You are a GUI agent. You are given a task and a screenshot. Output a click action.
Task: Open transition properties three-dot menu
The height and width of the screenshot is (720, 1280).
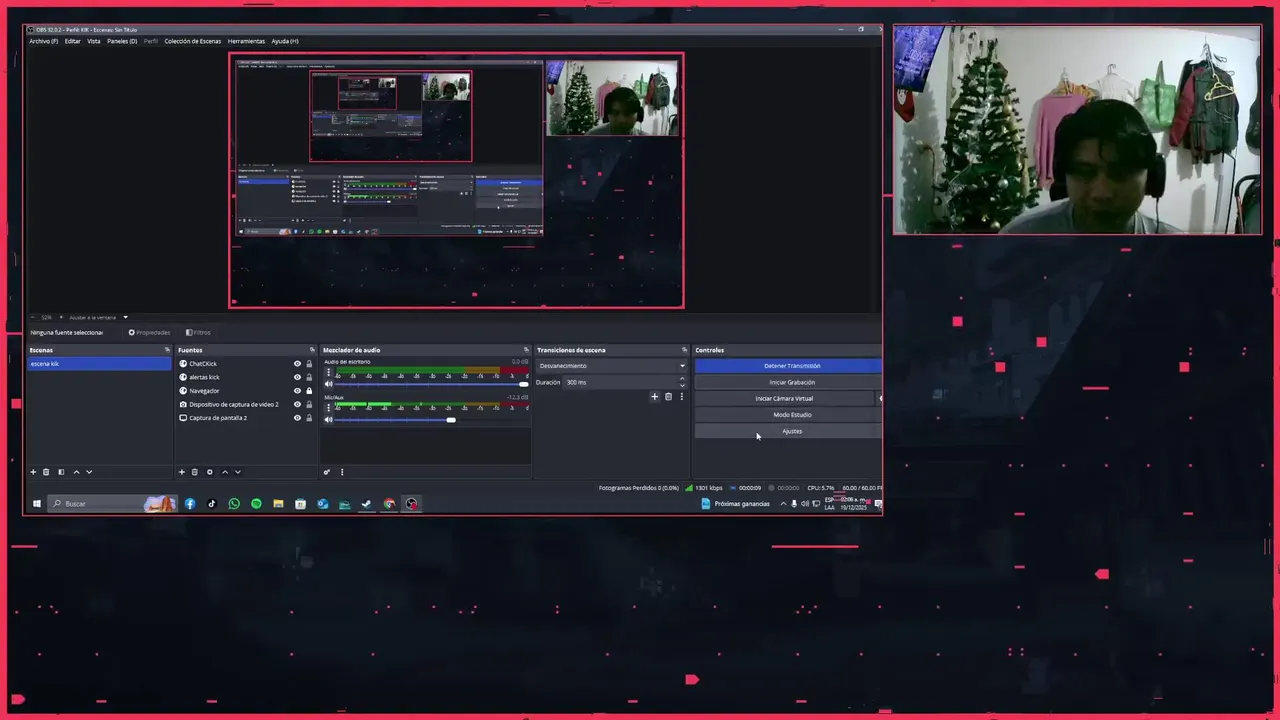coord(682,397)
